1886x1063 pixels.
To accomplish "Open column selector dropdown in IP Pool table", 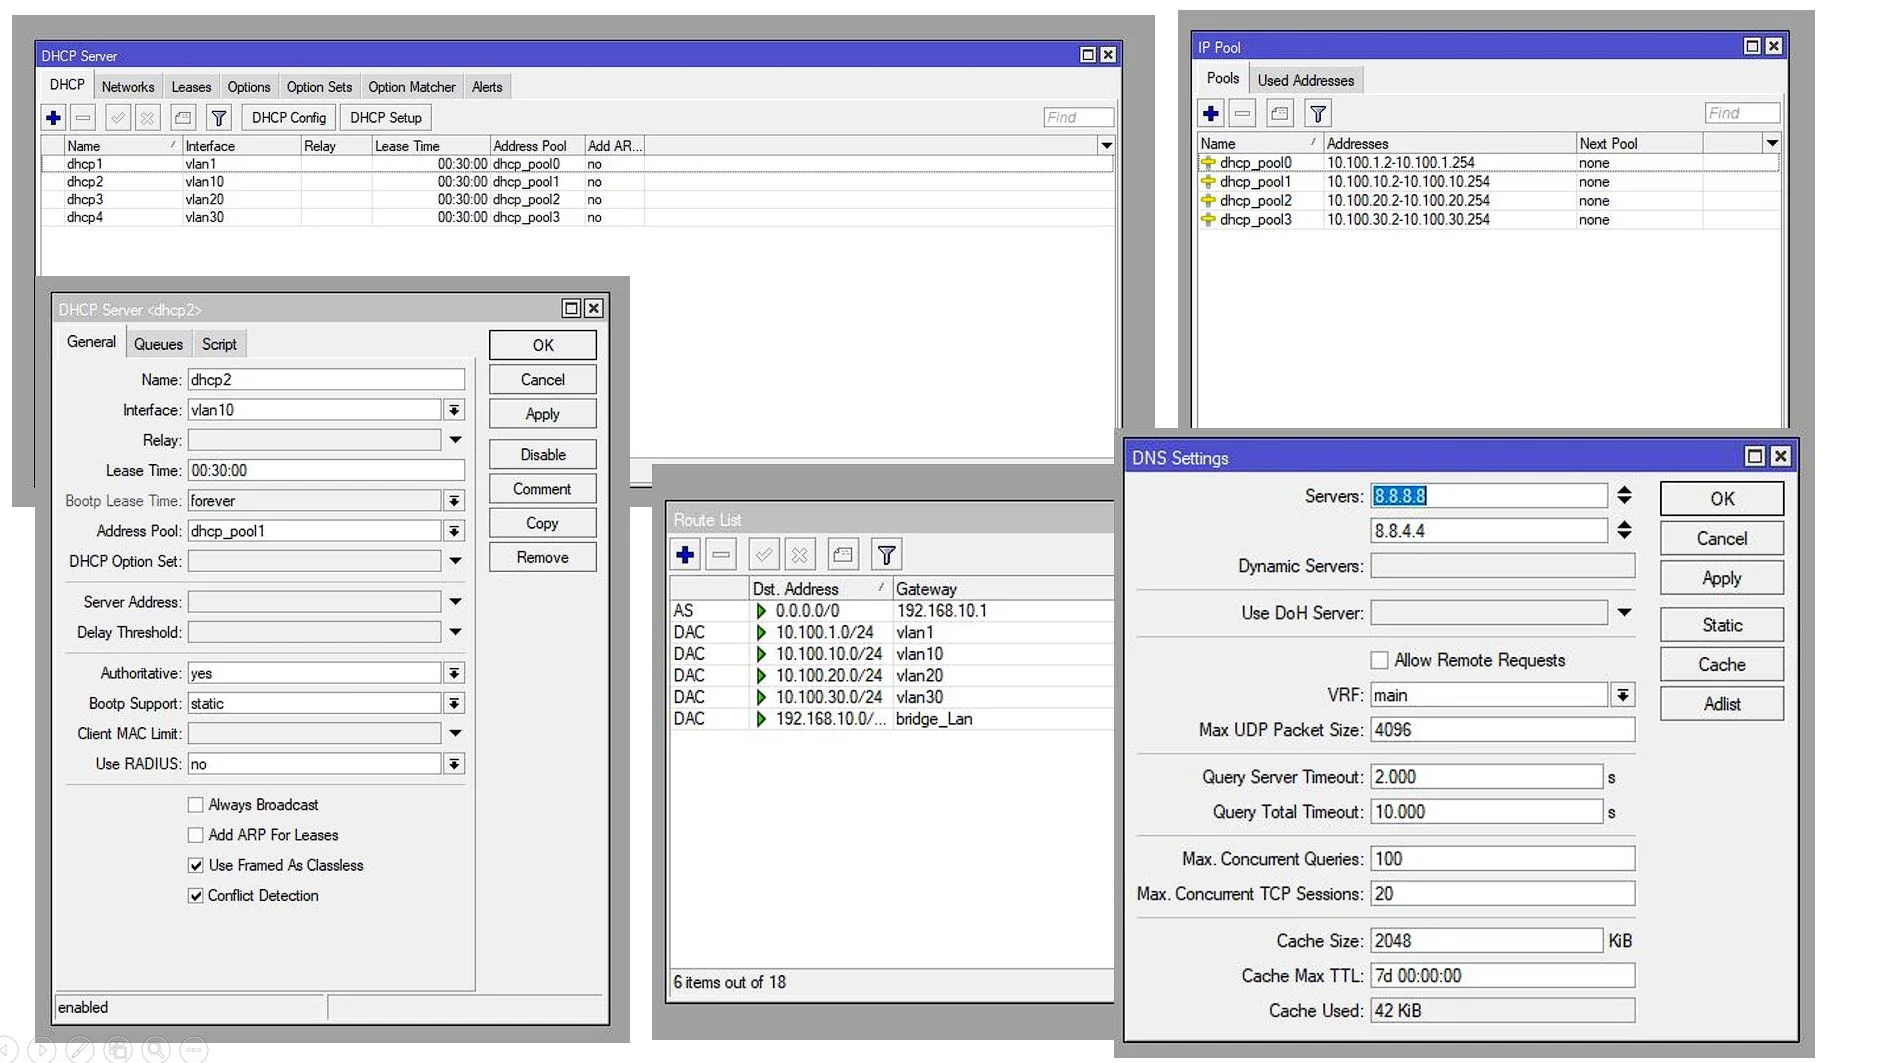I will [1772, 143].
